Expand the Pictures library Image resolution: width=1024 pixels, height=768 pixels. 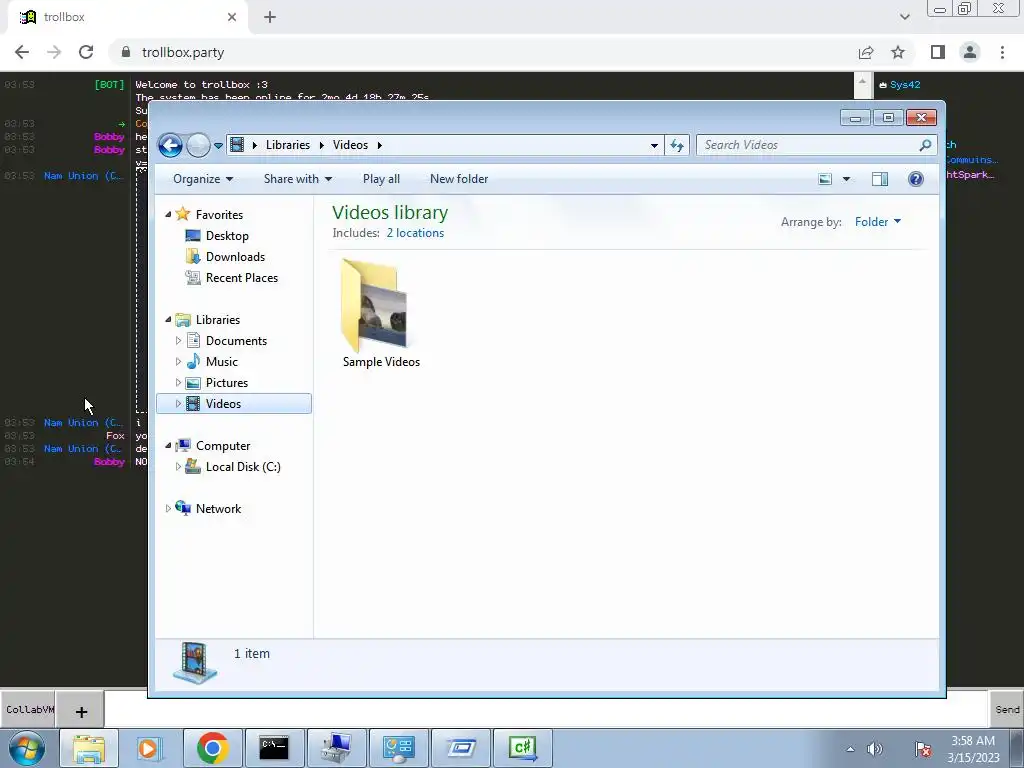coord(178,383)
